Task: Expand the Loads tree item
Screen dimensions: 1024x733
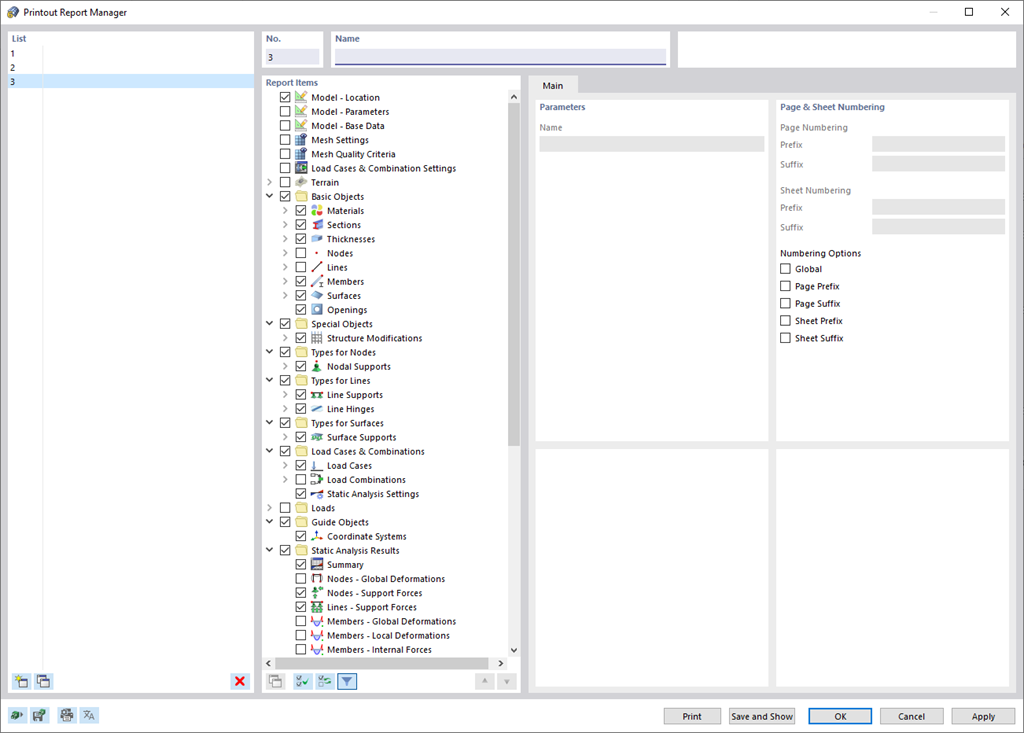Action: (269, 507)
